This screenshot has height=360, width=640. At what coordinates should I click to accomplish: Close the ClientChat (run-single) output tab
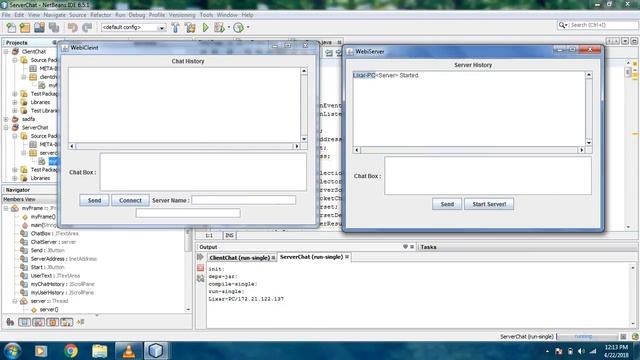(x=273, y=258)
